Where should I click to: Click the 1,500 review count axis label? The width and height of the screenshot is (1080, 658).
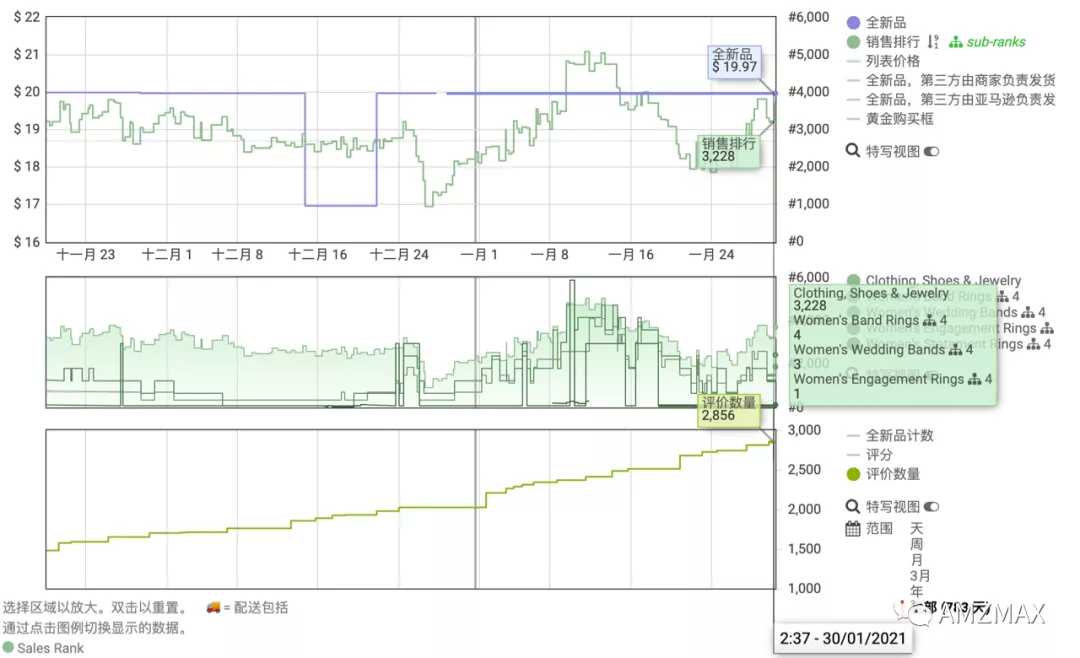point(804,549)
